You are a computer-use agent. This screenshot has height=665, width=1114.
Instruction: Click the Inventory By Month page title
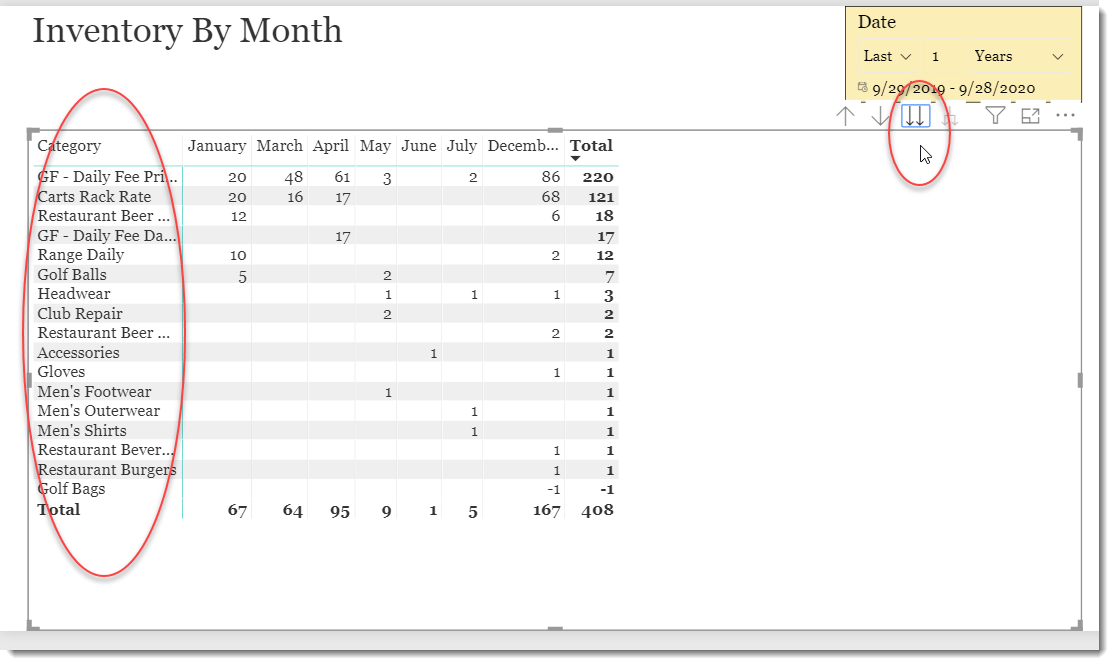click(189, 31)
